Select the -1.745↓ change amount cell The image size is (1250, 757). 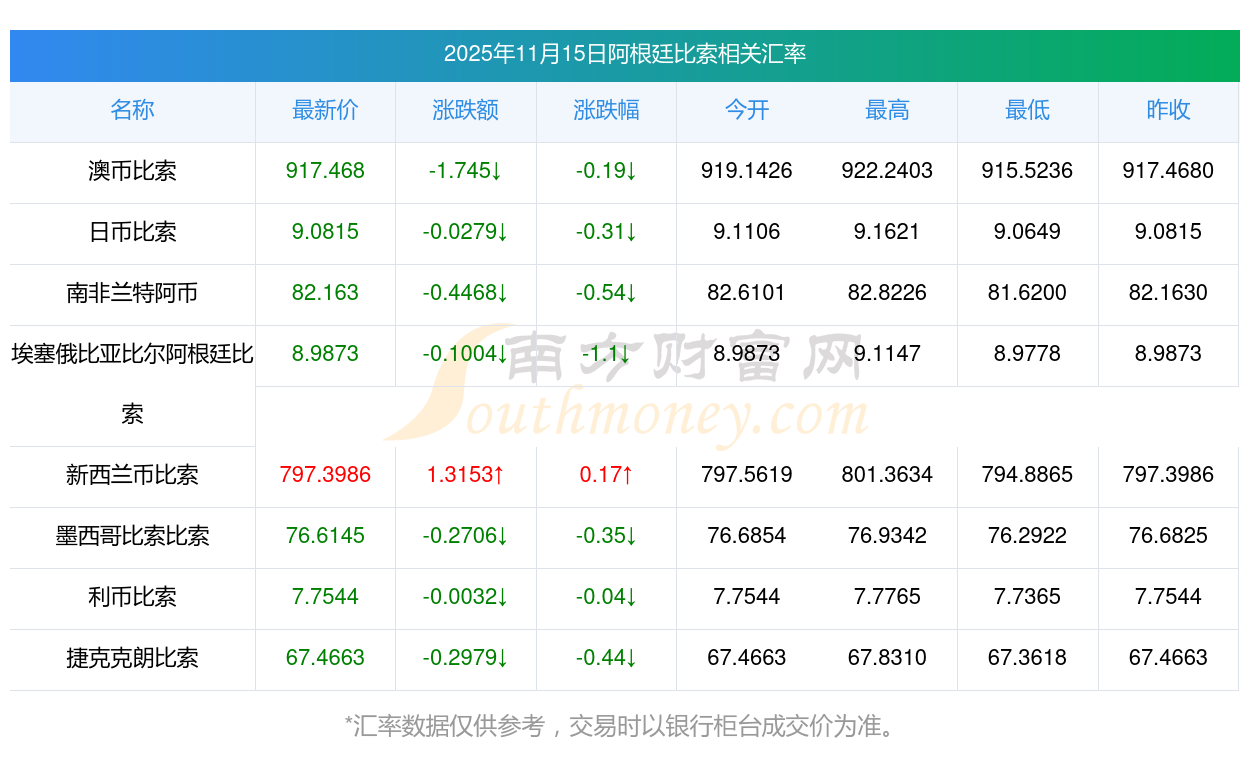coord(465,171)
